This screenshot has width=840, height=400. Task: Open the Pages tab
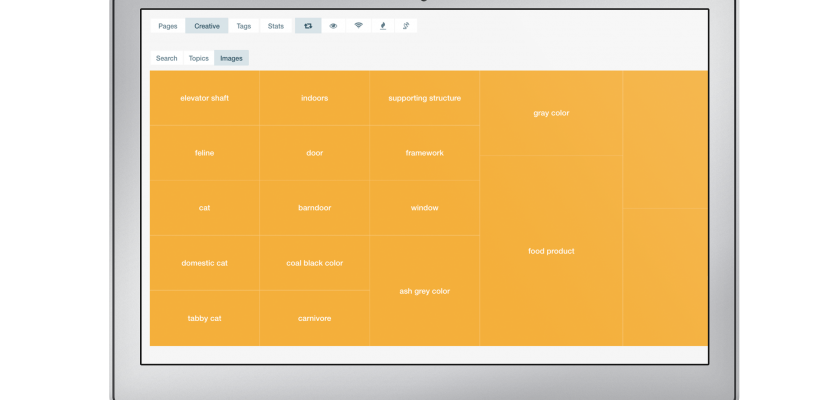click(x=168, y=26)
